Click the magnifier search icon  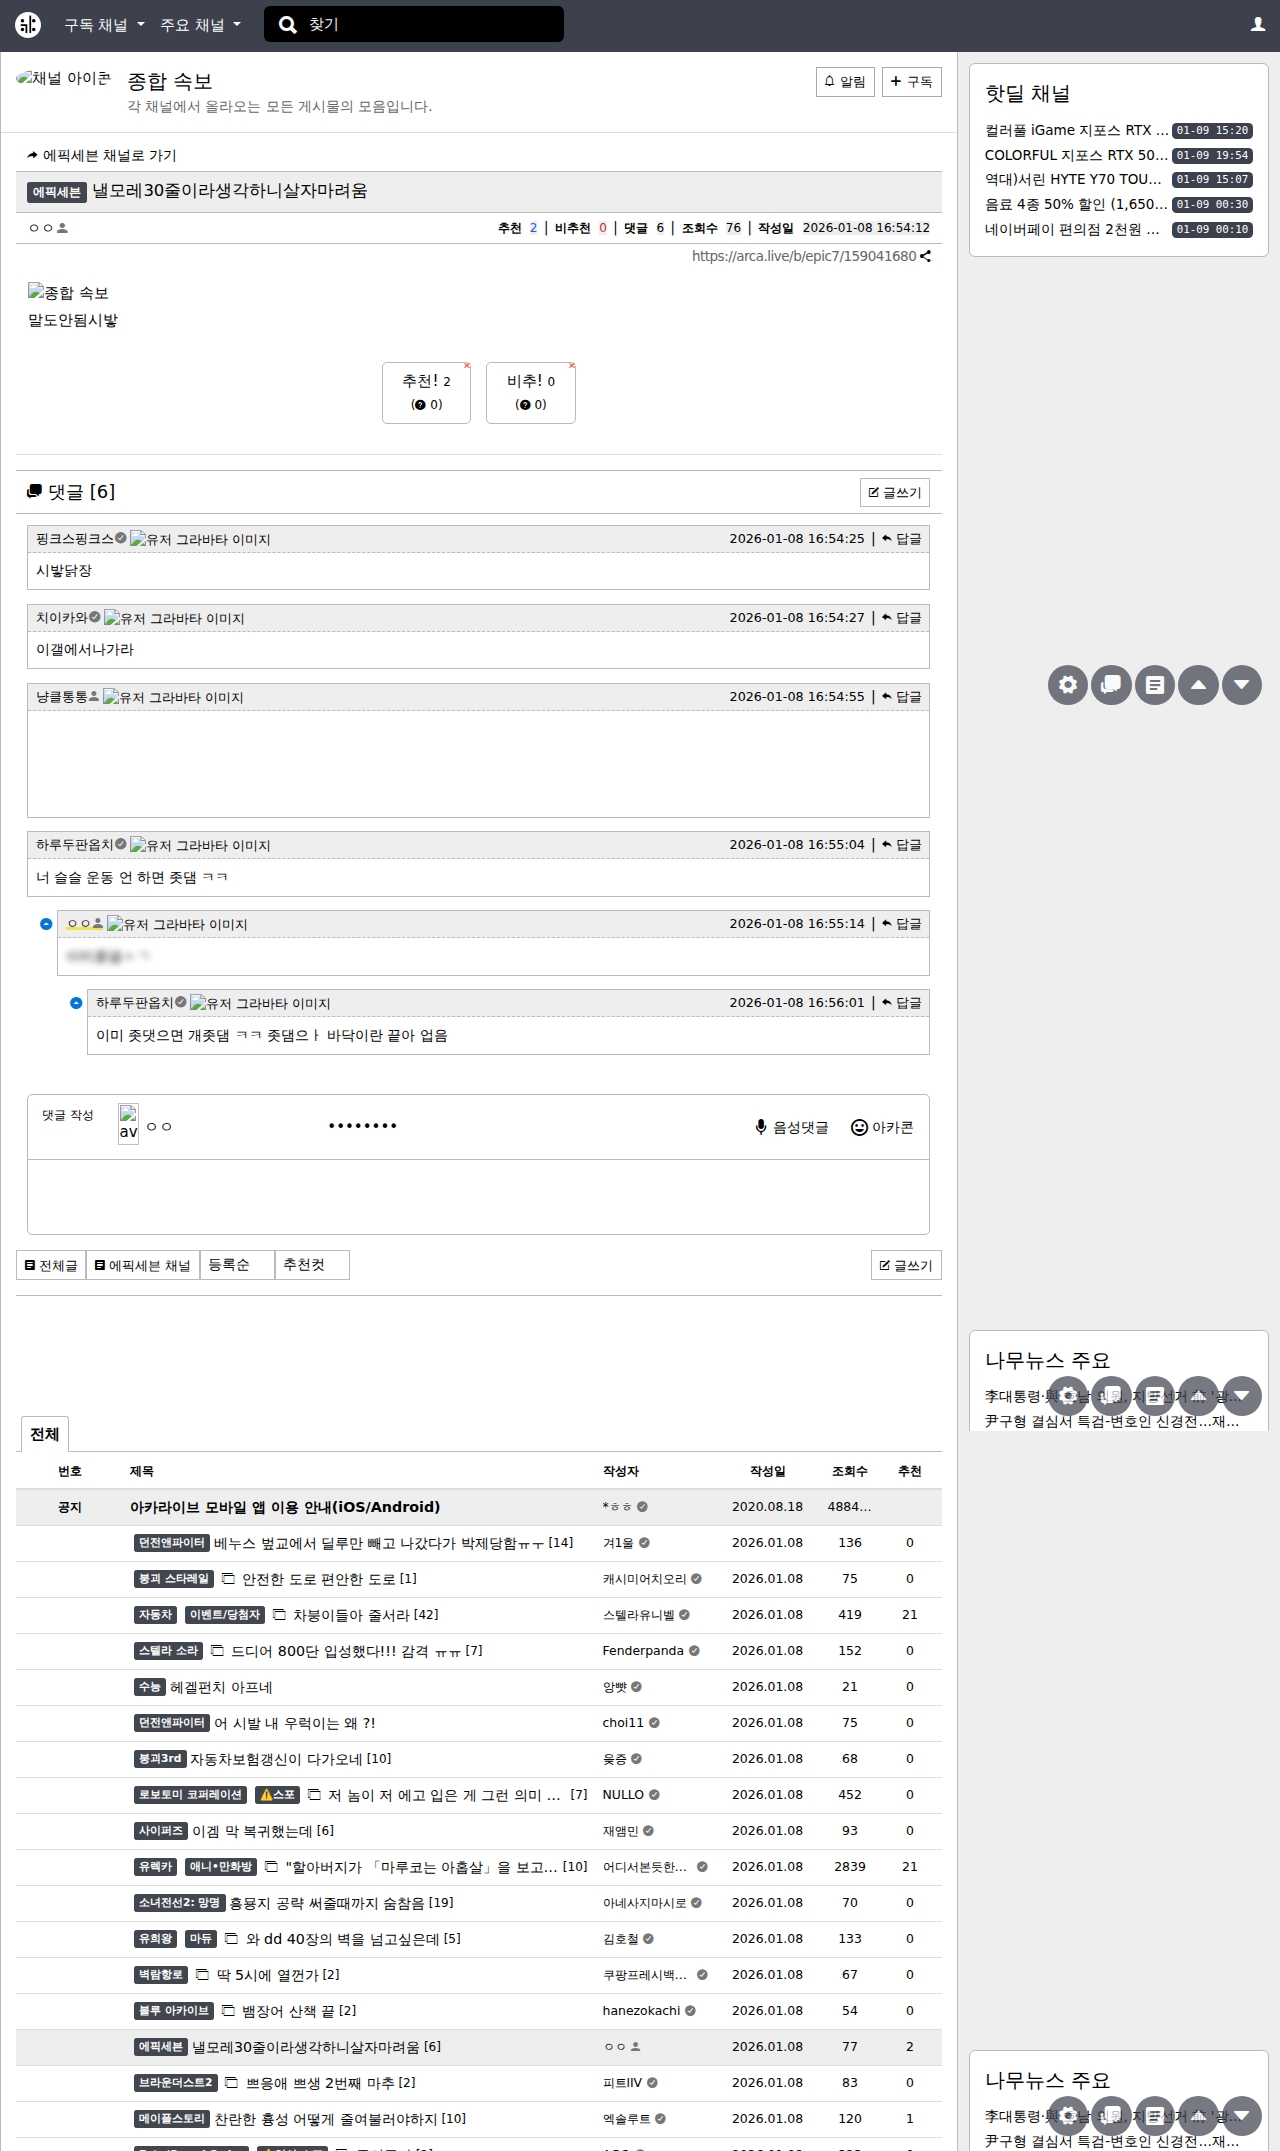click(x=288, y=25)
